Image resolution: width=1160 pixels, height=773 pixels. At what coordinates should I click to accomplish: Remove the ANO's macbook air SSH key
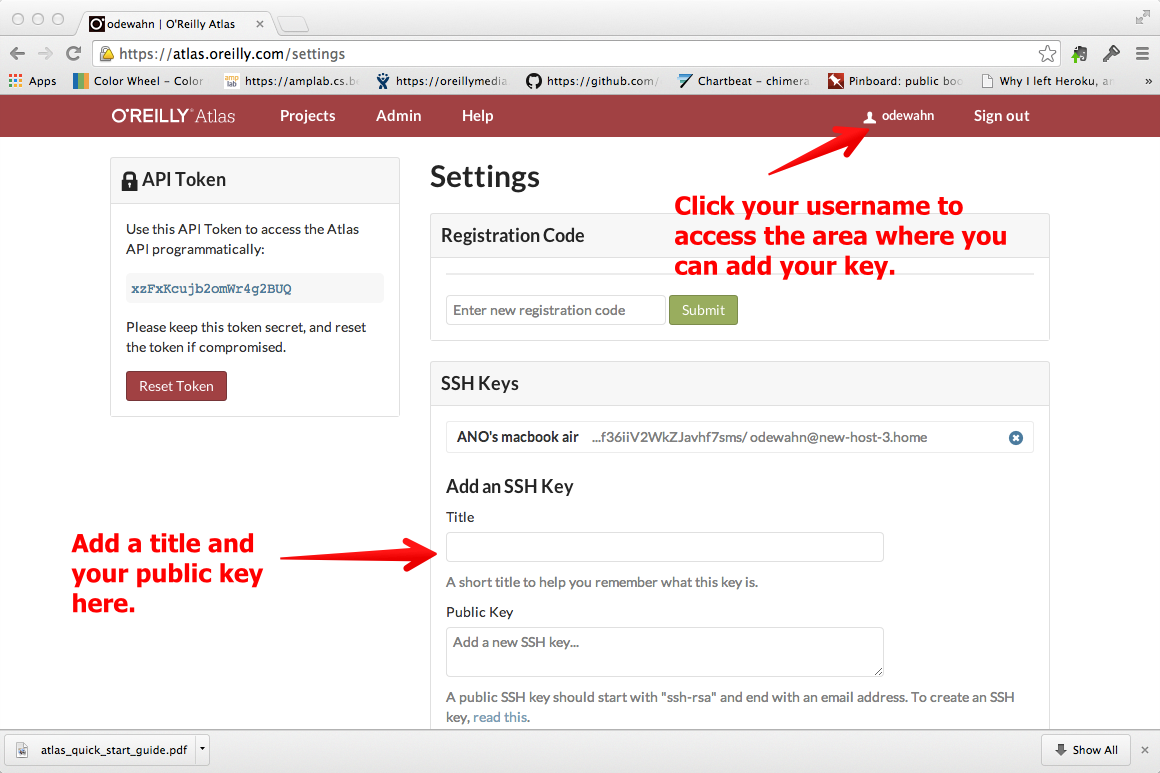[1016, 438]
